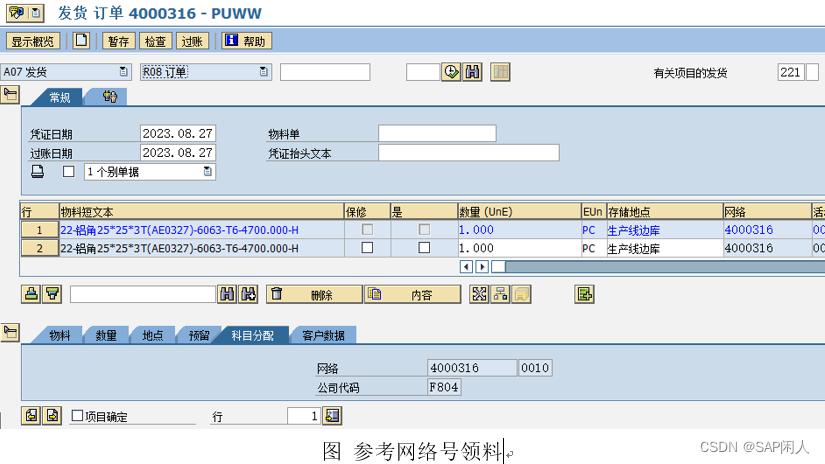
Task: Toggle 是 checkbox in row 2
Action: click(x=424, y=247)
